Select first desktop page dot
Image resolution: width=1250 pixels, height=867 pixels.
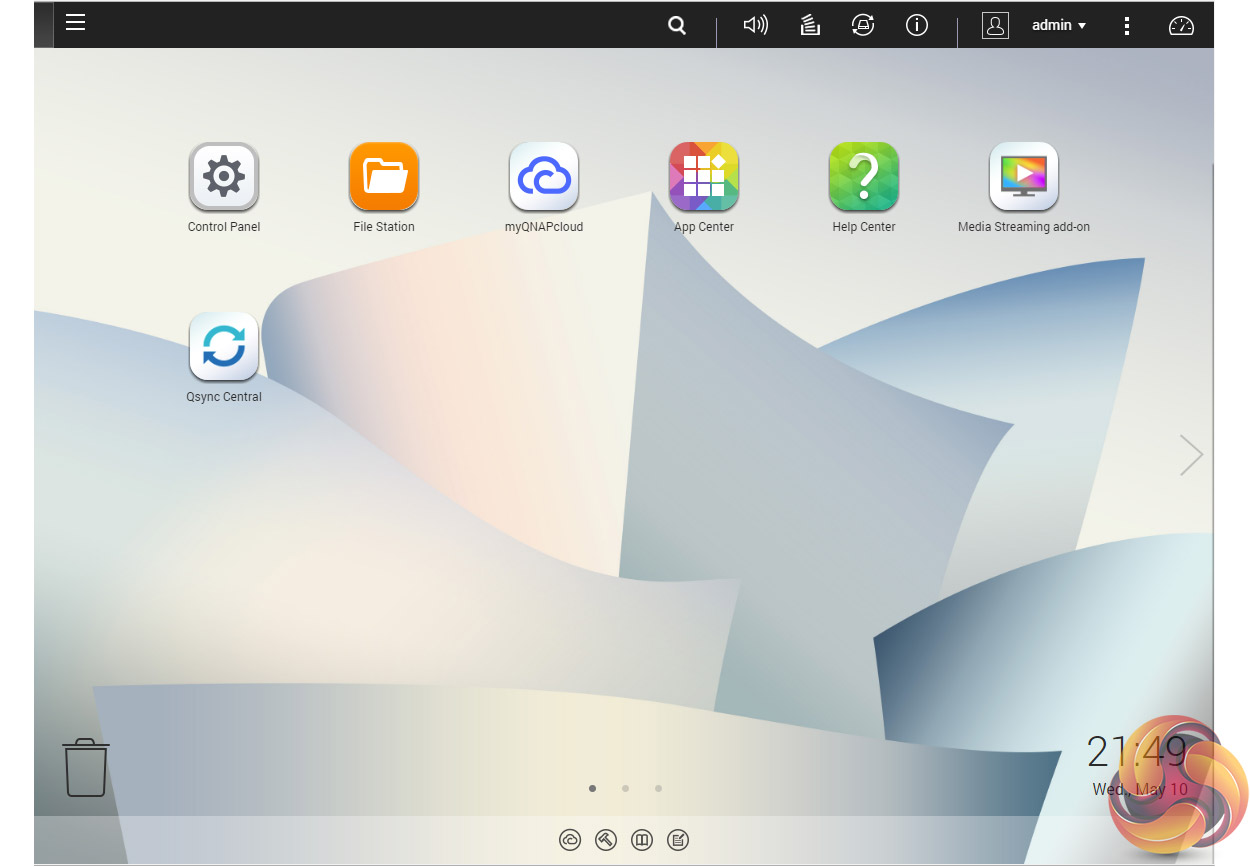pos(592,788)
